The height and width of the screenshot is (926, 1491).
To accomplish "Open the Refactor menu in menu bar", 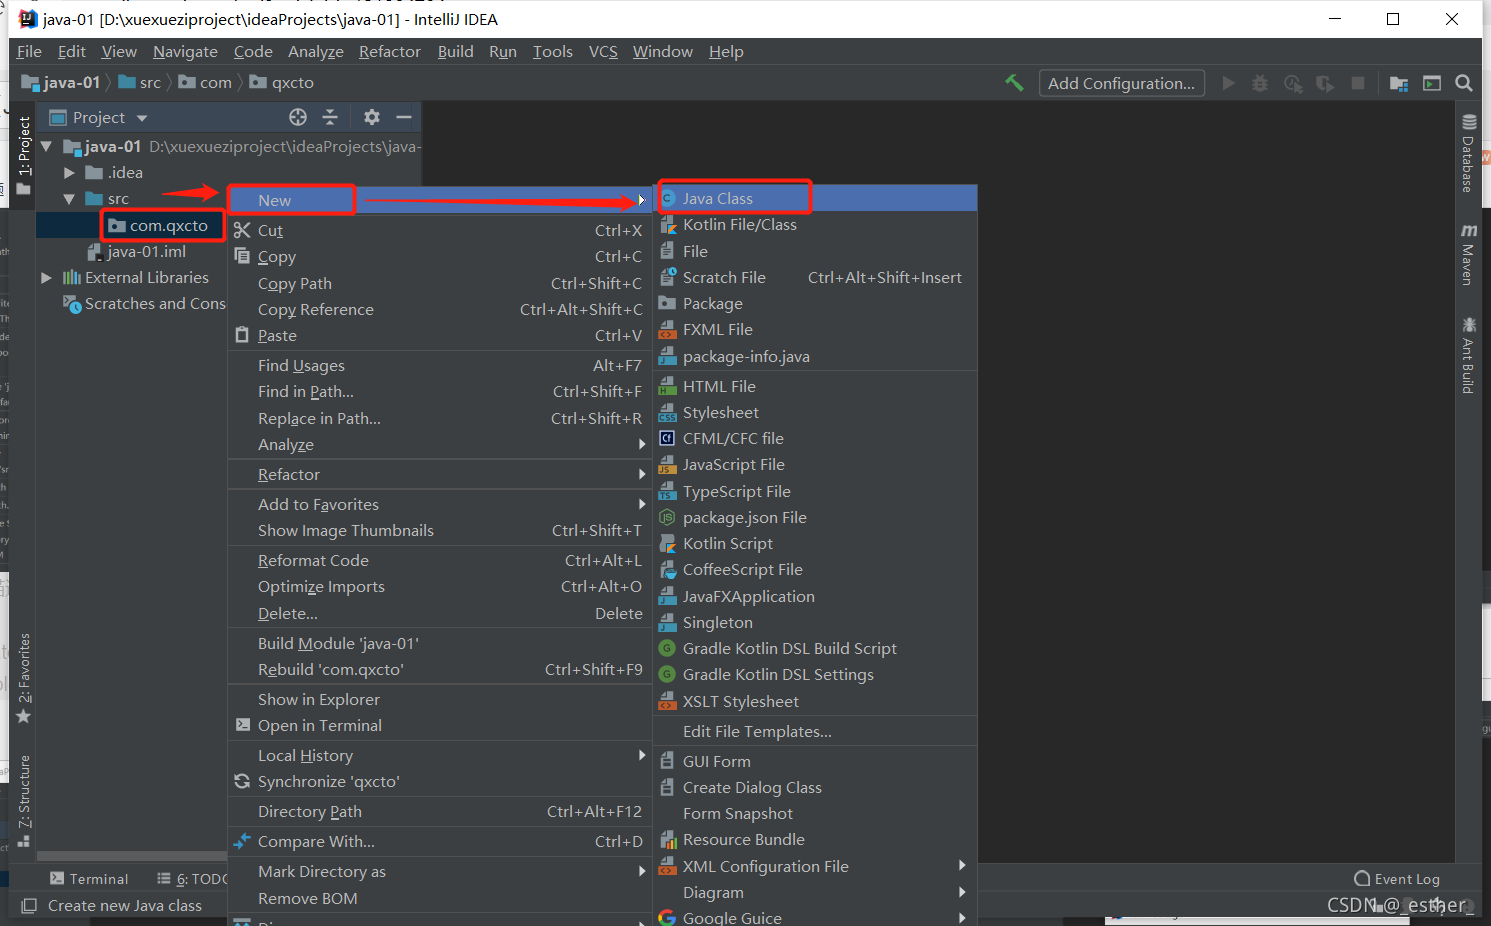I will tap(390, 52).
